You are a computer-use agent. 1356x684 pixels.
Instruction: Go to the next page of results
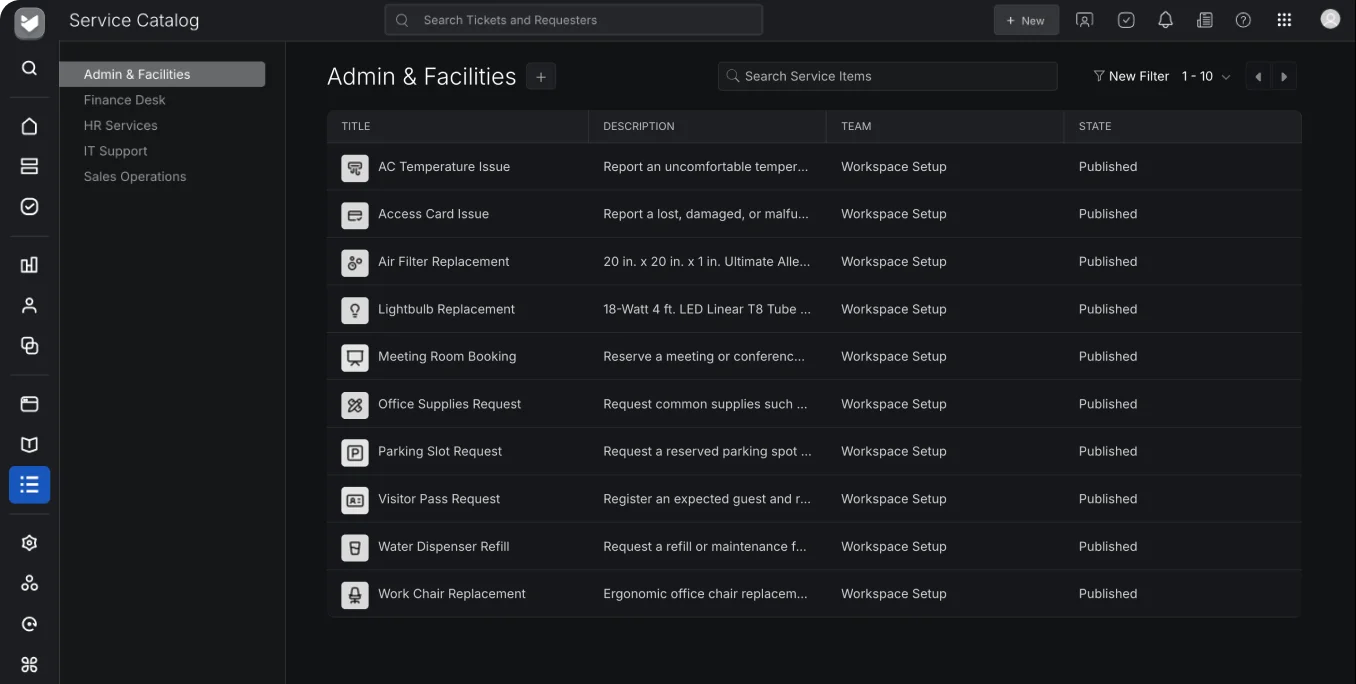pyautogui.click(x=1284, y=76)
